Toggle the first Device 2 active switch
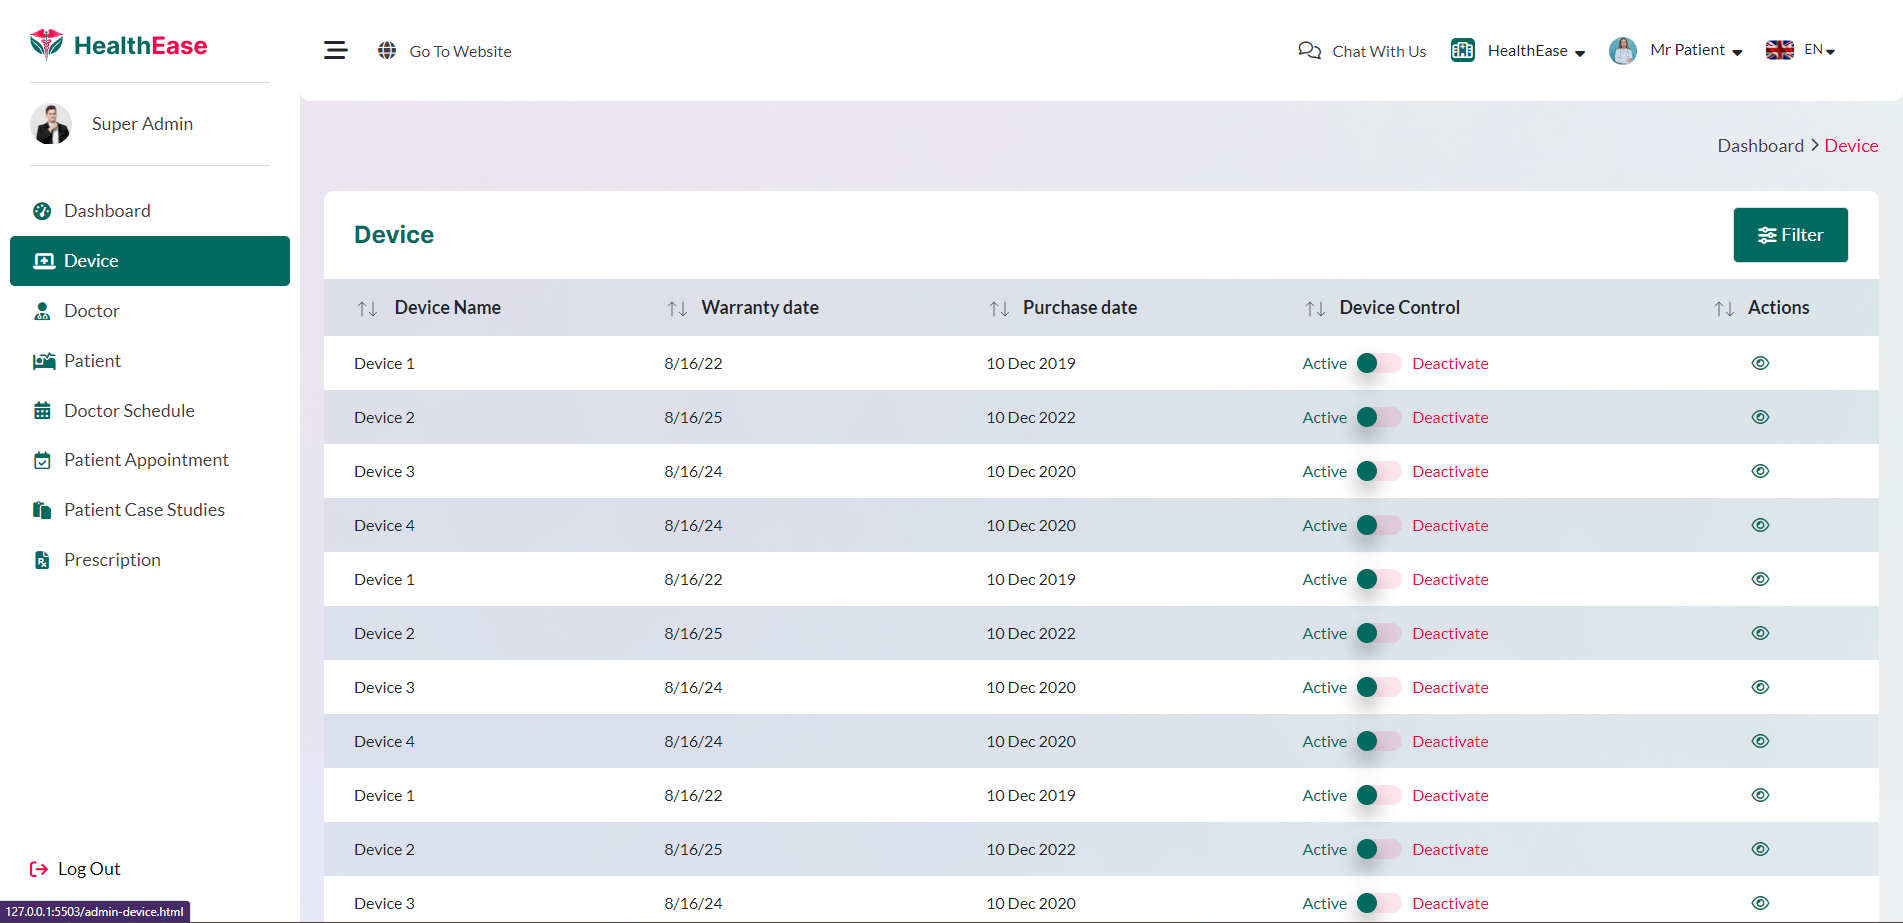The width and height of the screenshot is (1903, 923). 1379,417
